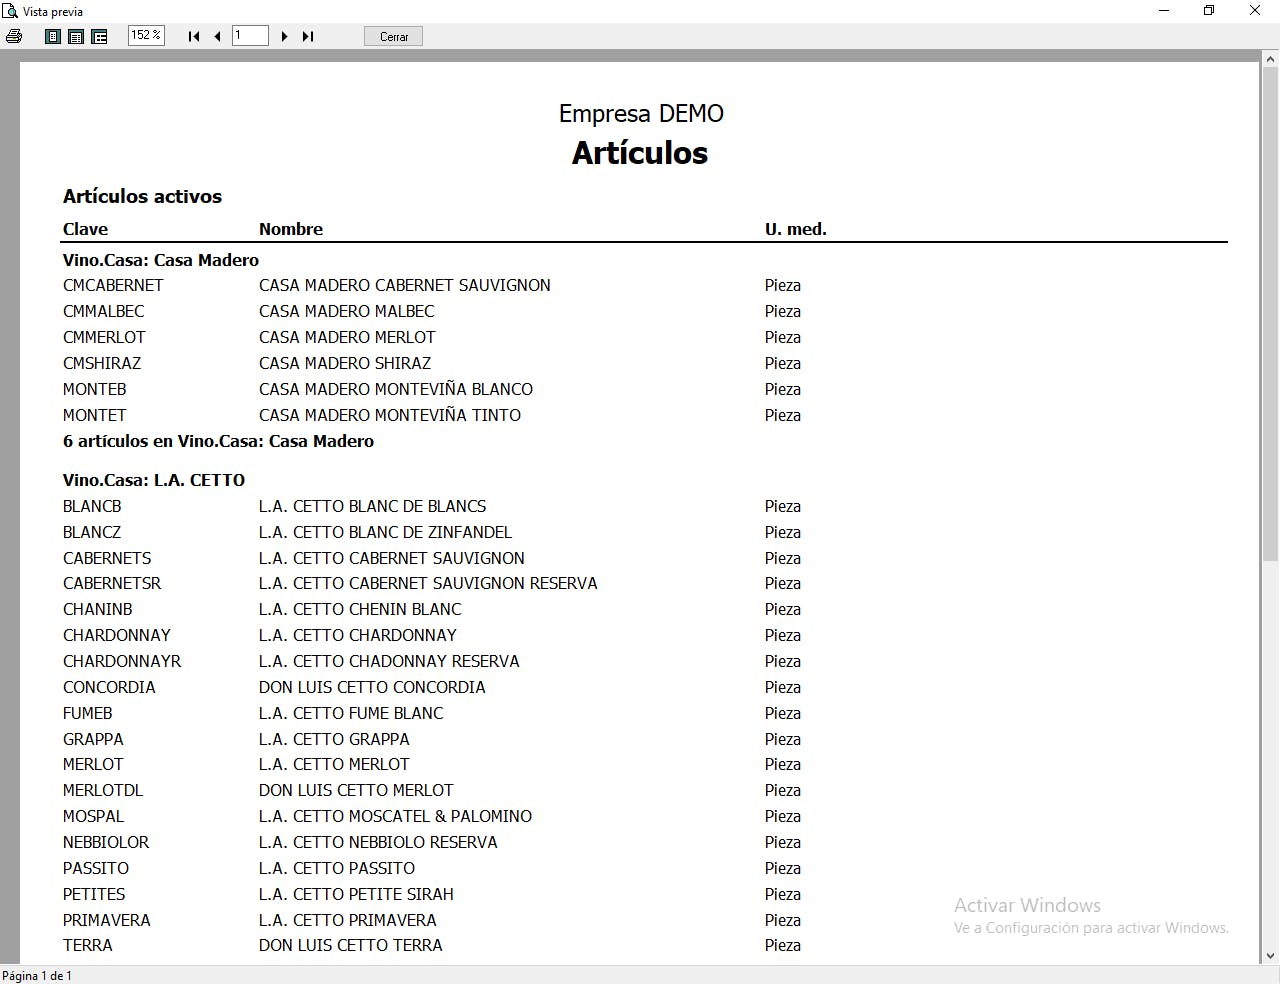Select "L.A. CETTO GRAPPA" name
The height and width of the screenshot is (984, 1280).
click(x=334, y=739)
